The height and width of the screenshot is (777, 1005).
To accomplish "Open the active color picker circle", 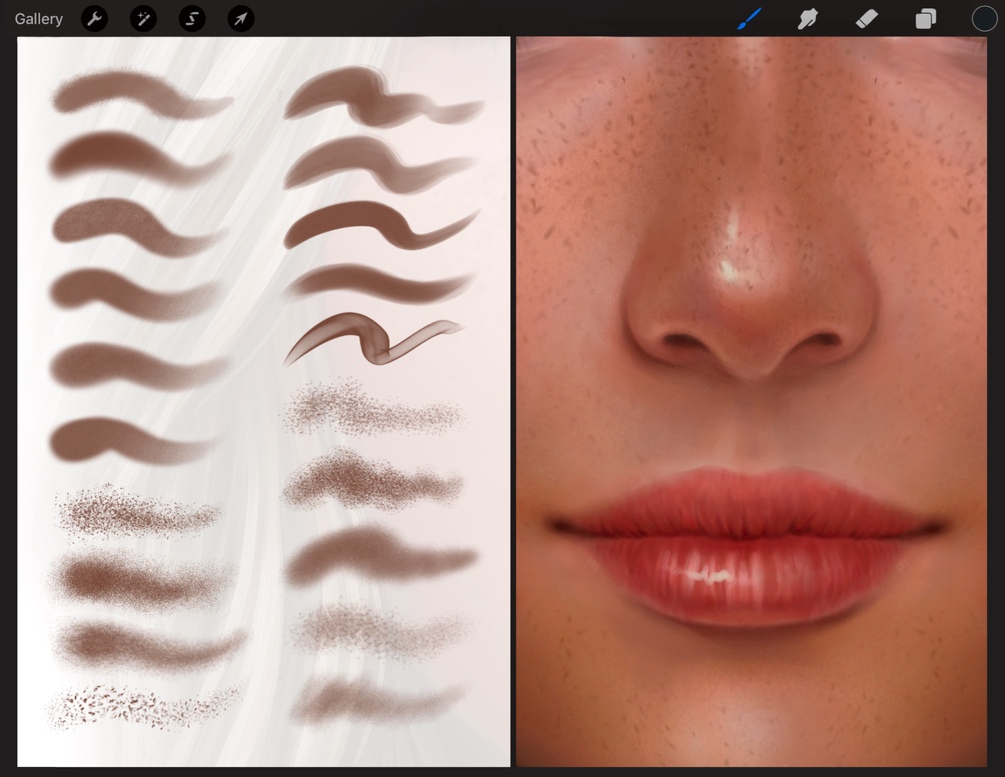I will pos(984,19).
